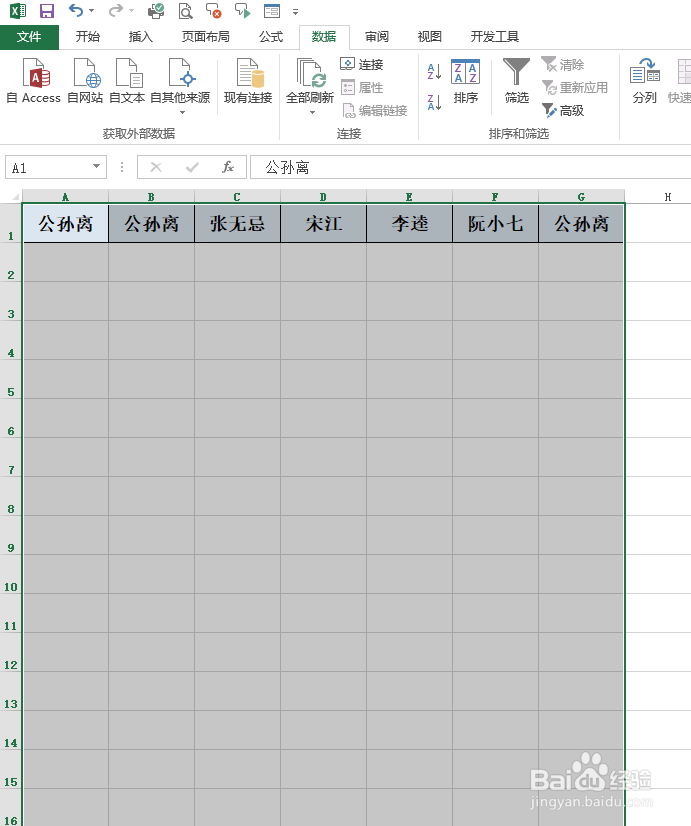Open Advanced filter (高级)
Viewport: 691px width, 826px height.
click(562, 111)
